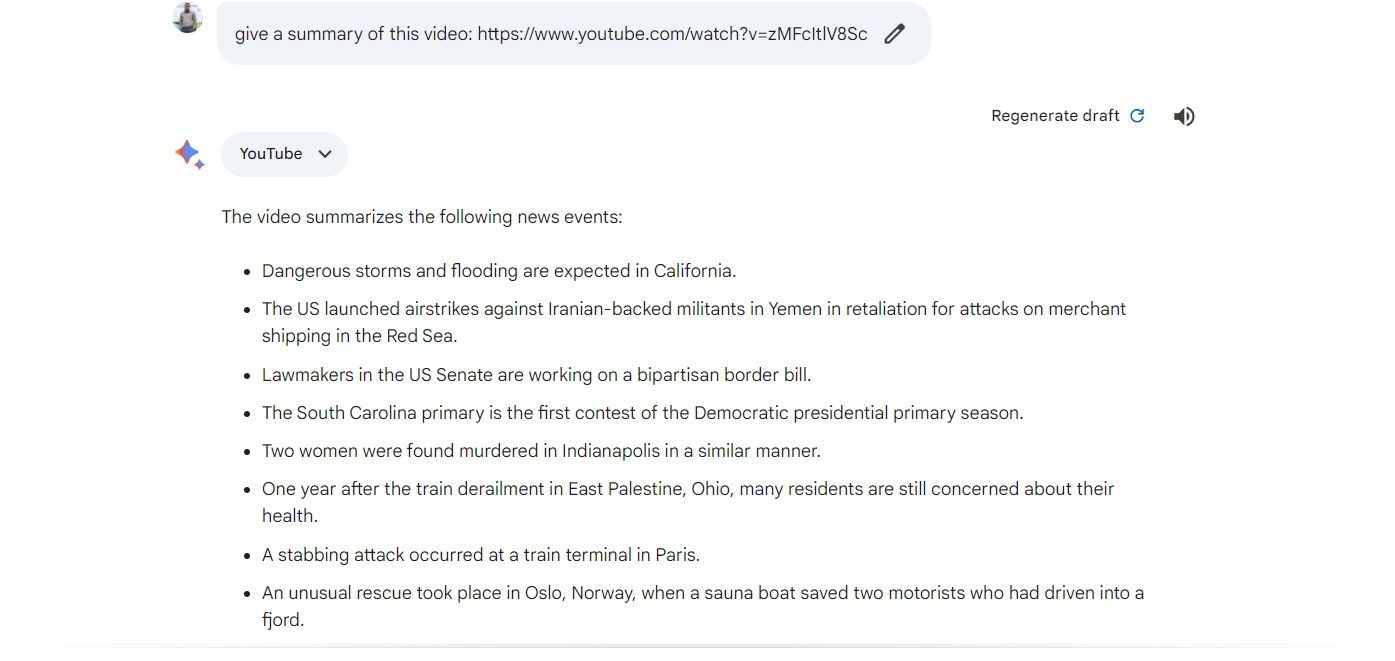Click the Gemini sparkle icon
Image resolution: width=1395 pixels, height=661 pixels.
pyautogui.click(x=189, y=154)
